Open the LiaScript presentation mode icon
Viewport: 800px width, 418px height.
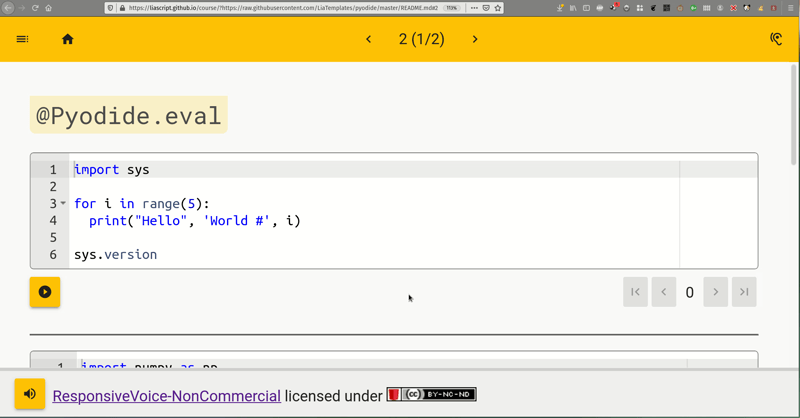776,39
